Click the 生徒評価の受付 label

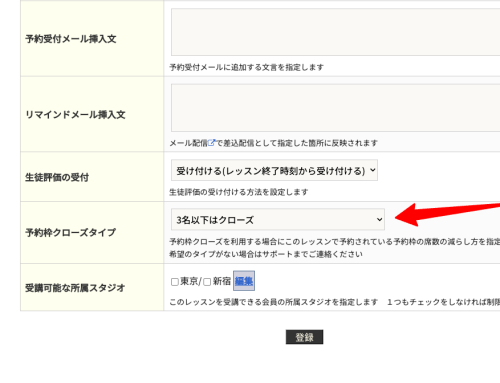point(57,177)
